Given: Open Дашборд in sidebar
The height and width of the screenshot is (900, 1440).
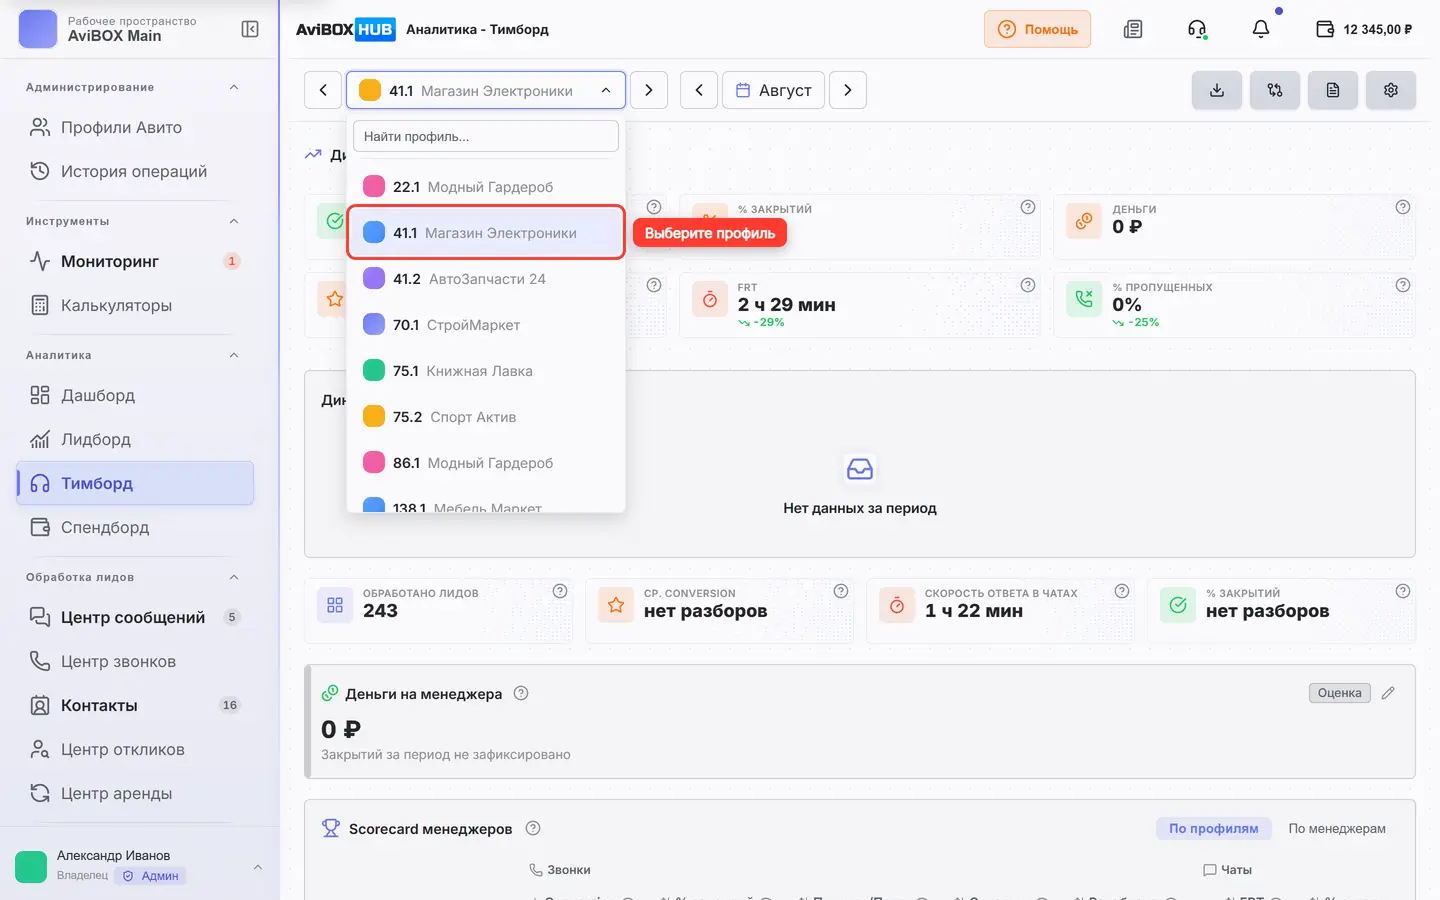Looking at the screenshot, I should (x=135, y=395).
